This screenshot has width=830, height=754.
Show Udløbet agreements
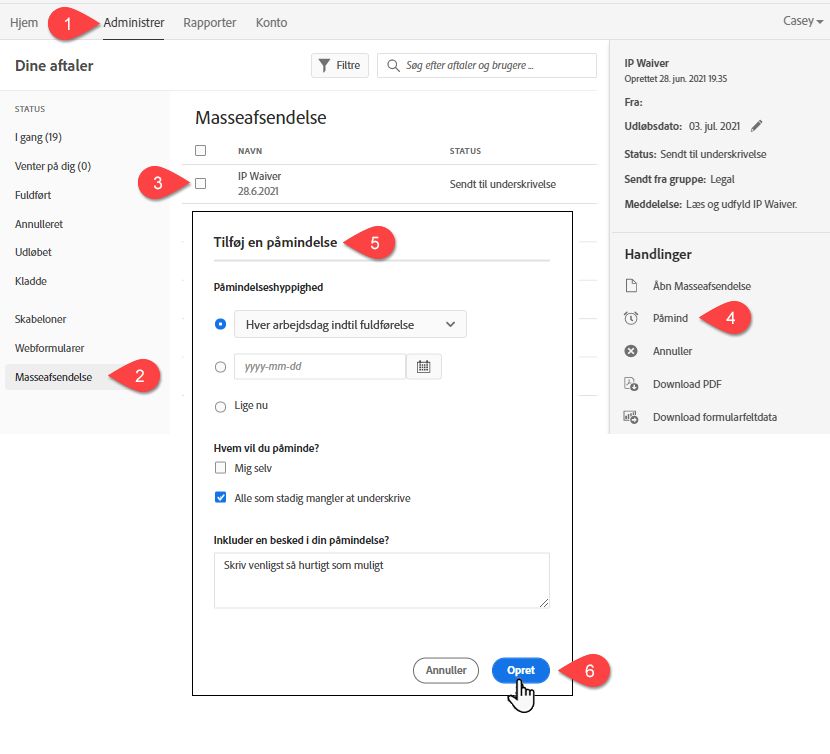[x=33, y=252]
